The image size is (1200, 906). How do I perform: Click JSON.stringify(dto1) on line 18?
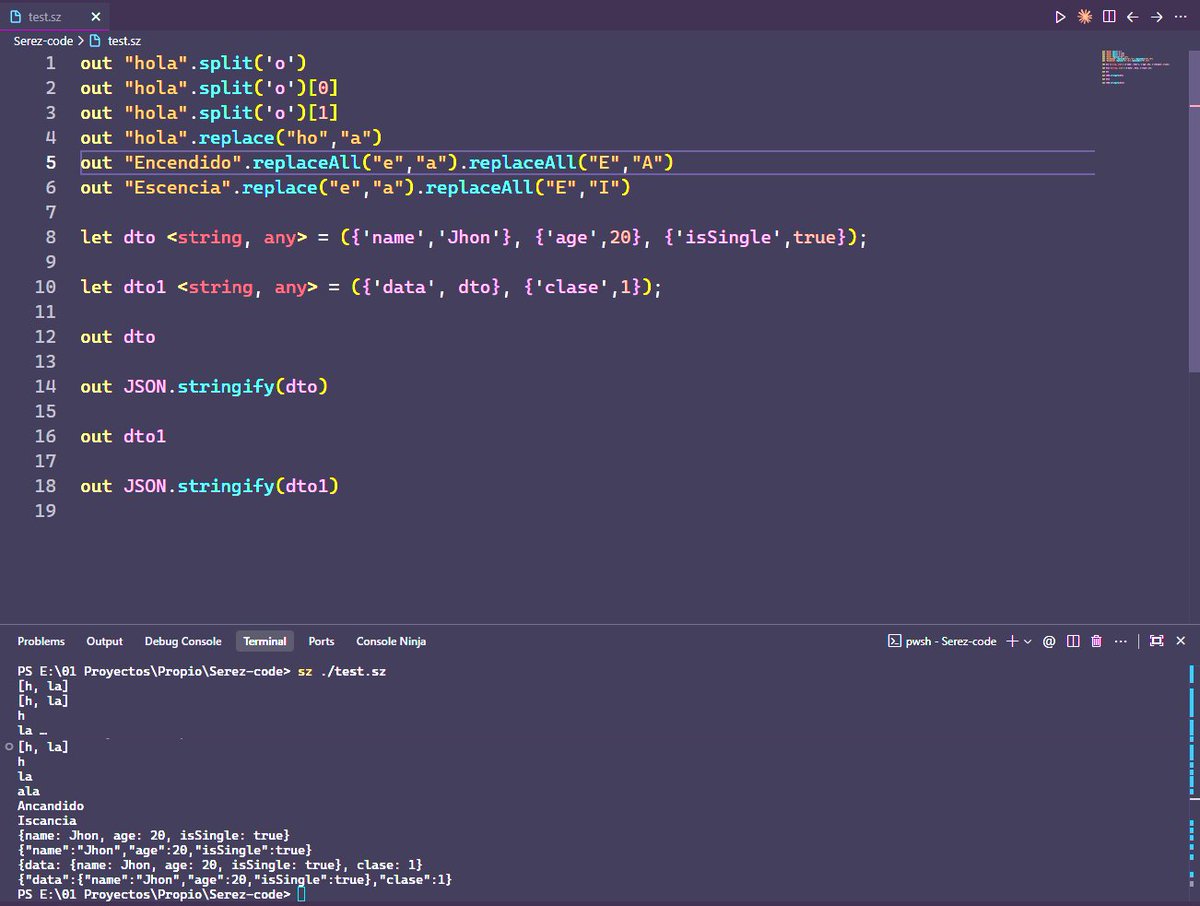pyautogui.click(x=231, y=486)
